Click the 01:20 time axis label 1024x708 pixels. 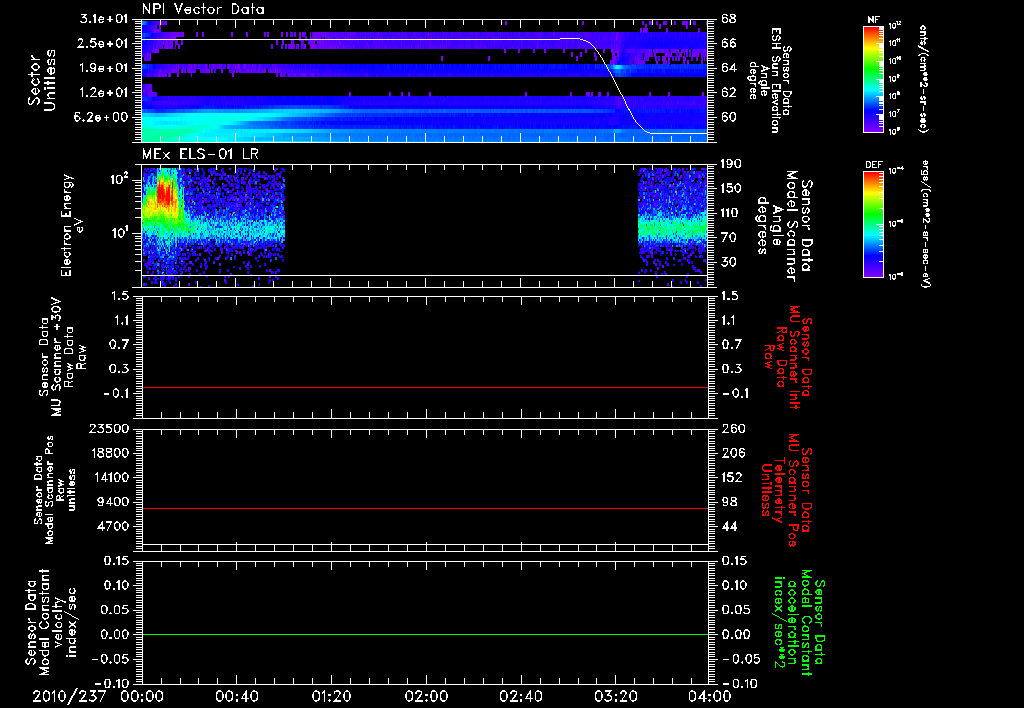tap(331, 696)
